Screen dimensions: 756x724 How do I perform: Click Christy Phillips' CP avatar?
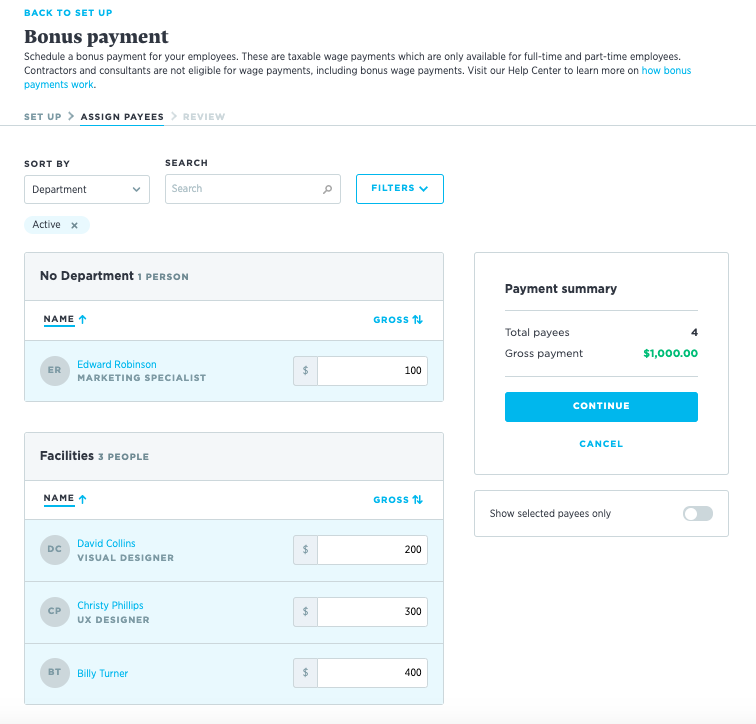[x=55, y=612]
